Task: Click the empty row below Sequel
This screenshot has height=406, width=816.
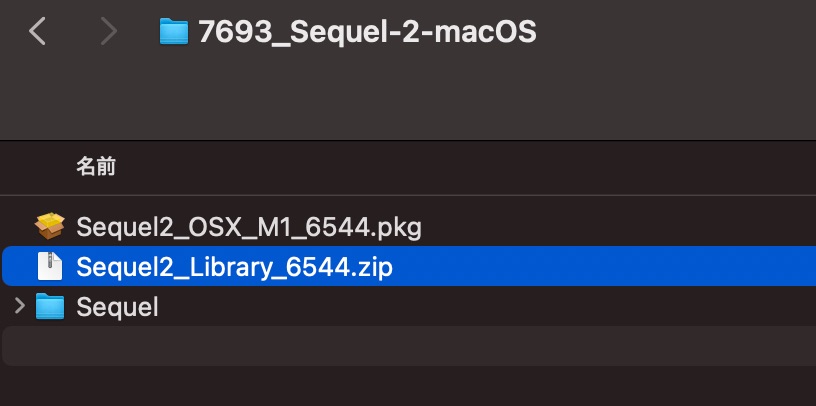Action: (400, 346)
